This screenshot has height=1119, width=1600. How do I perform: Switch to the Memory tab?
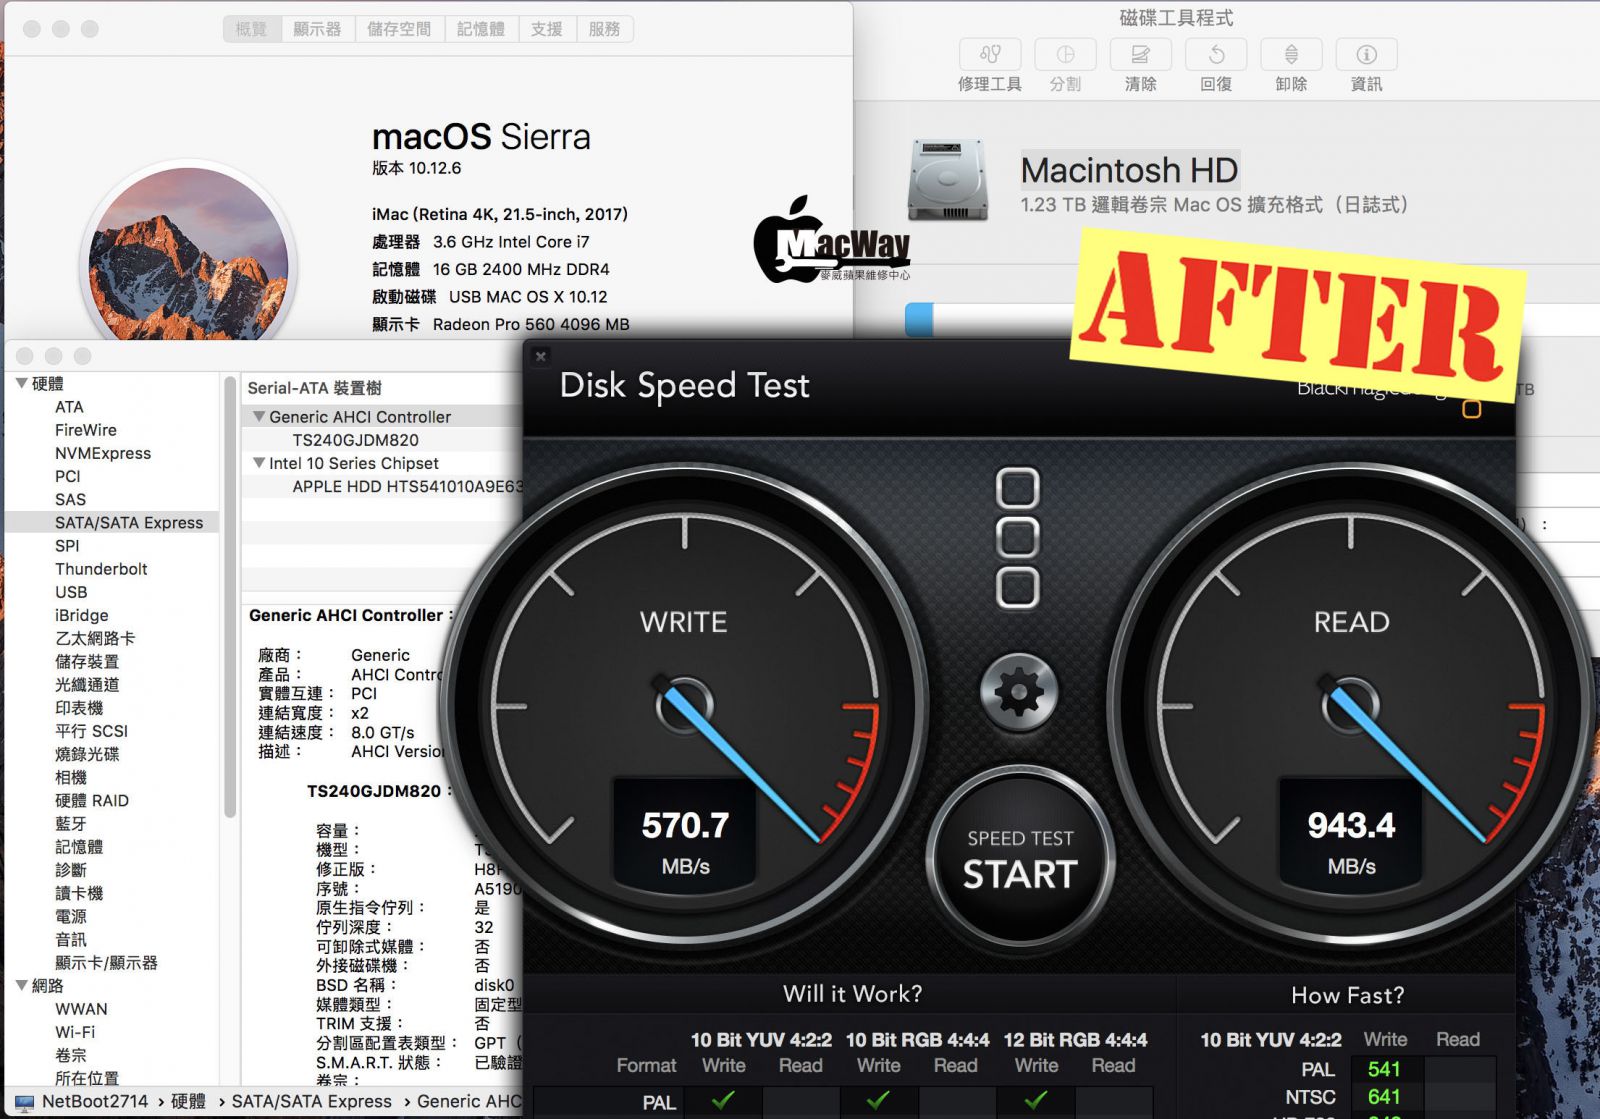(x=481, y=30)
